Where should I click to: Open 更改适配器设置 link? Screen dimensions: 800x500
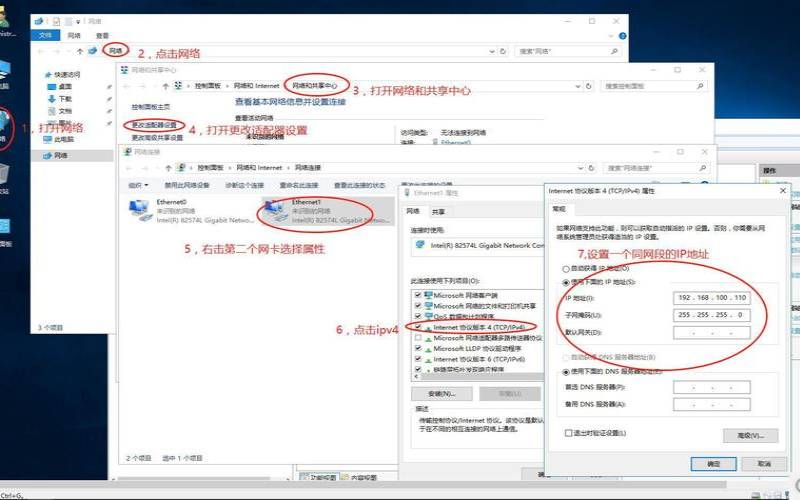[154, 125]
